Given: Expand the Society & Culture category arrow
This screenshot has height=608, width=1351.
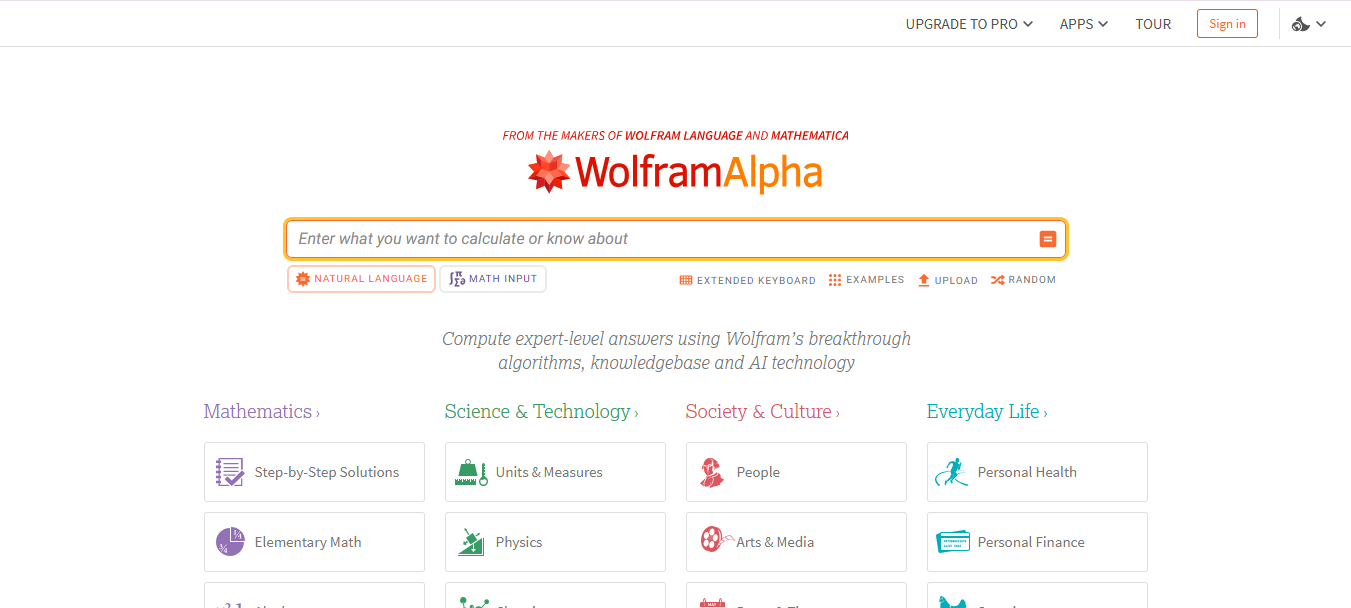Looking at the screenshot, I should [837, 413].
